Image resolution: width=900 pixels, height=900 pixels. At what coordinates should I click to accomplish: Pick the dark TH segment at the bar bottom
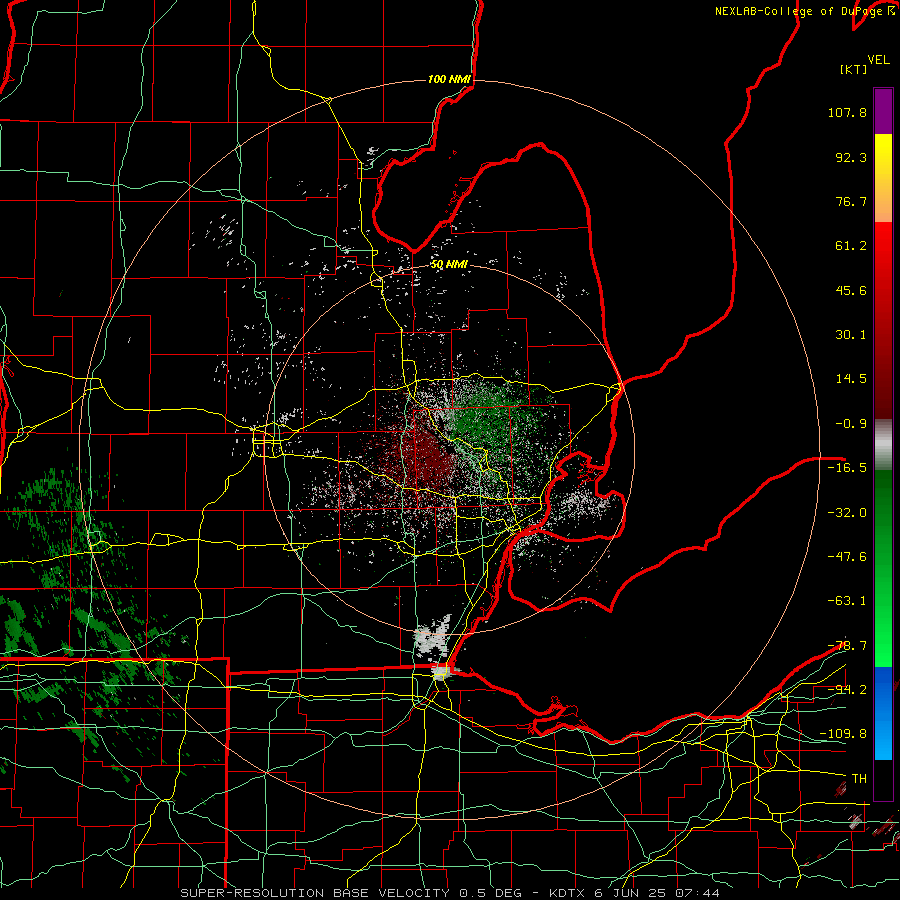pos(883,779)
